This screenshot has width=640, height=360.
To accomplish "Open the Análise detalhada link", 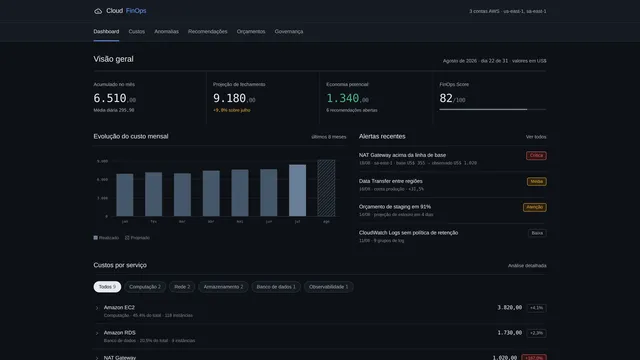I will pos(527,266).
